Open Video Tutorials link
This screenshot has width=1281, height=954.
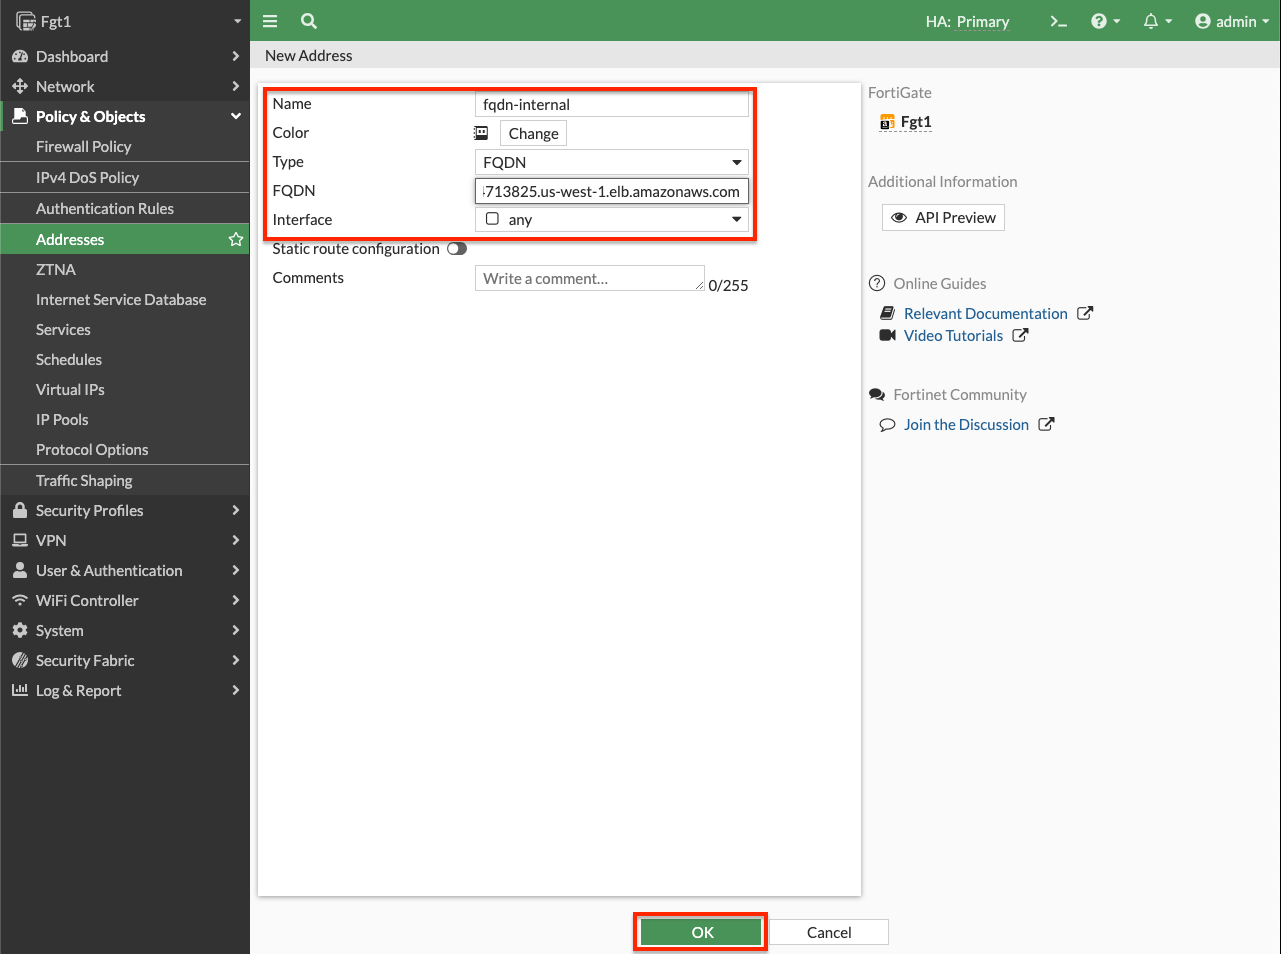pyautogui.click(x=953, y=335)
